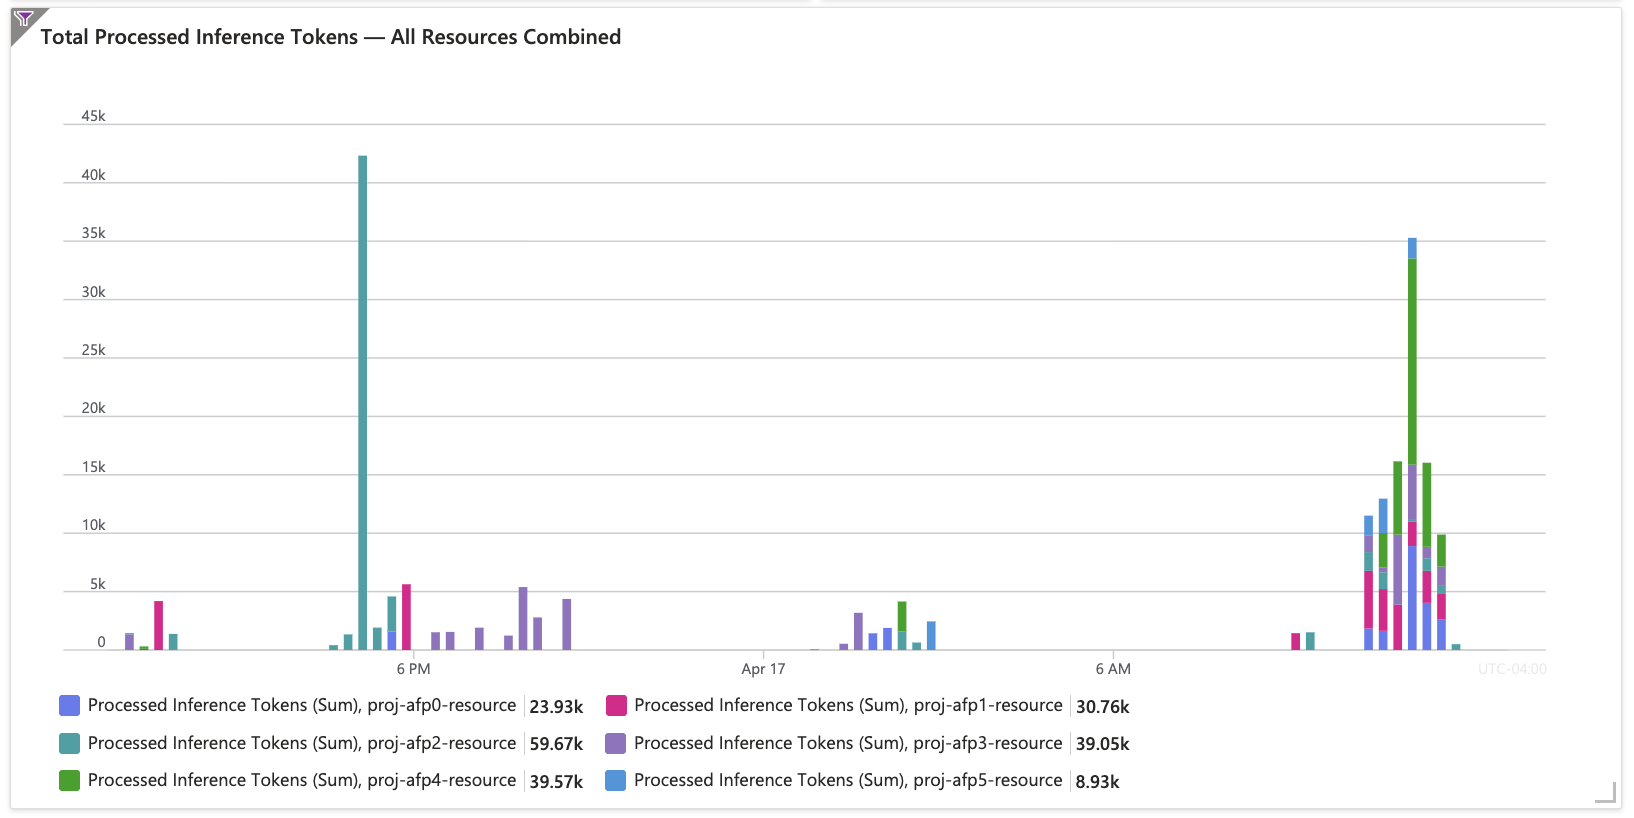Screen dimensions: 1634x818
Task: Click the proj-afp3-resource legend label
Action: pos(848,743)
